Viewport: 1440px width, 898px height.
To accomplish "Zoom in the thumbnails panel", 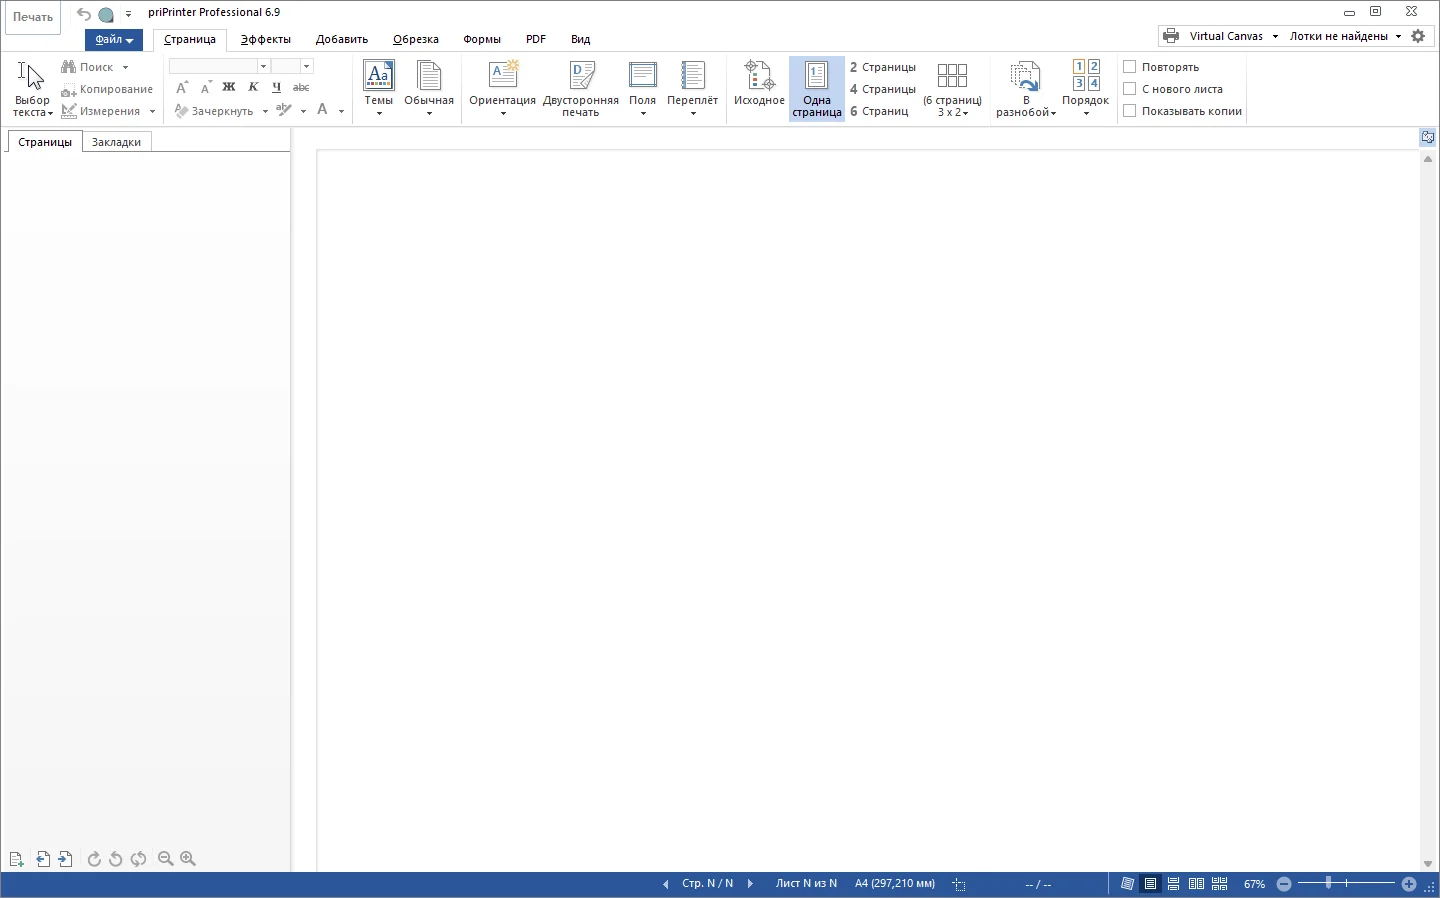I will coord(188,859).
